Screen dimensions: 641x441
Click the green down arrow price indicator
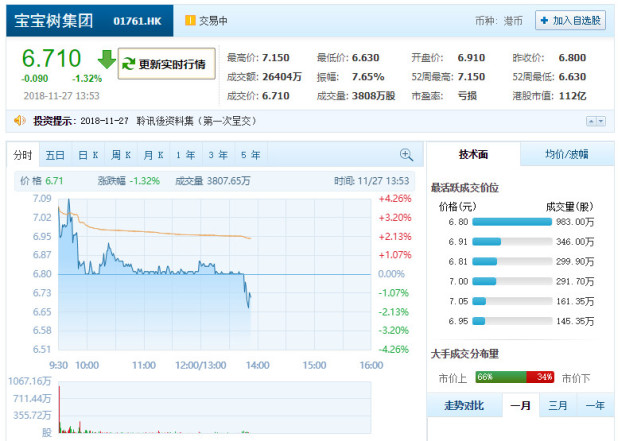click(x=107, y=60)
